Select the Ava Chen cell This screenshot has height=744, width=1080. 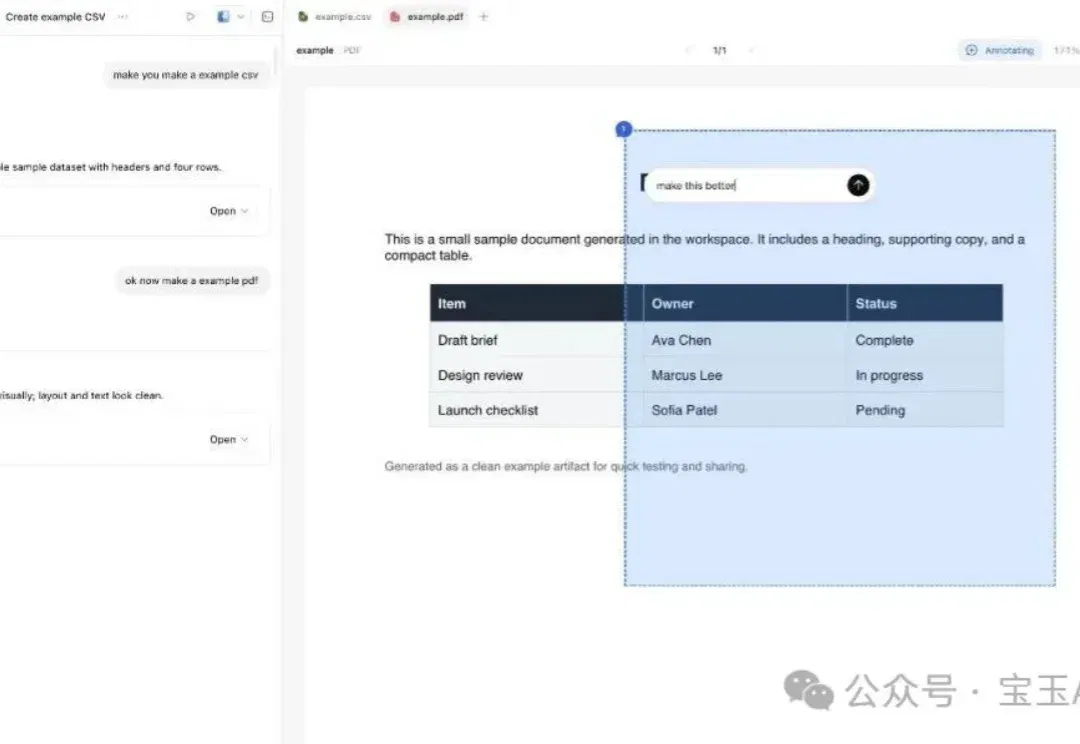(x=745, y=340)
